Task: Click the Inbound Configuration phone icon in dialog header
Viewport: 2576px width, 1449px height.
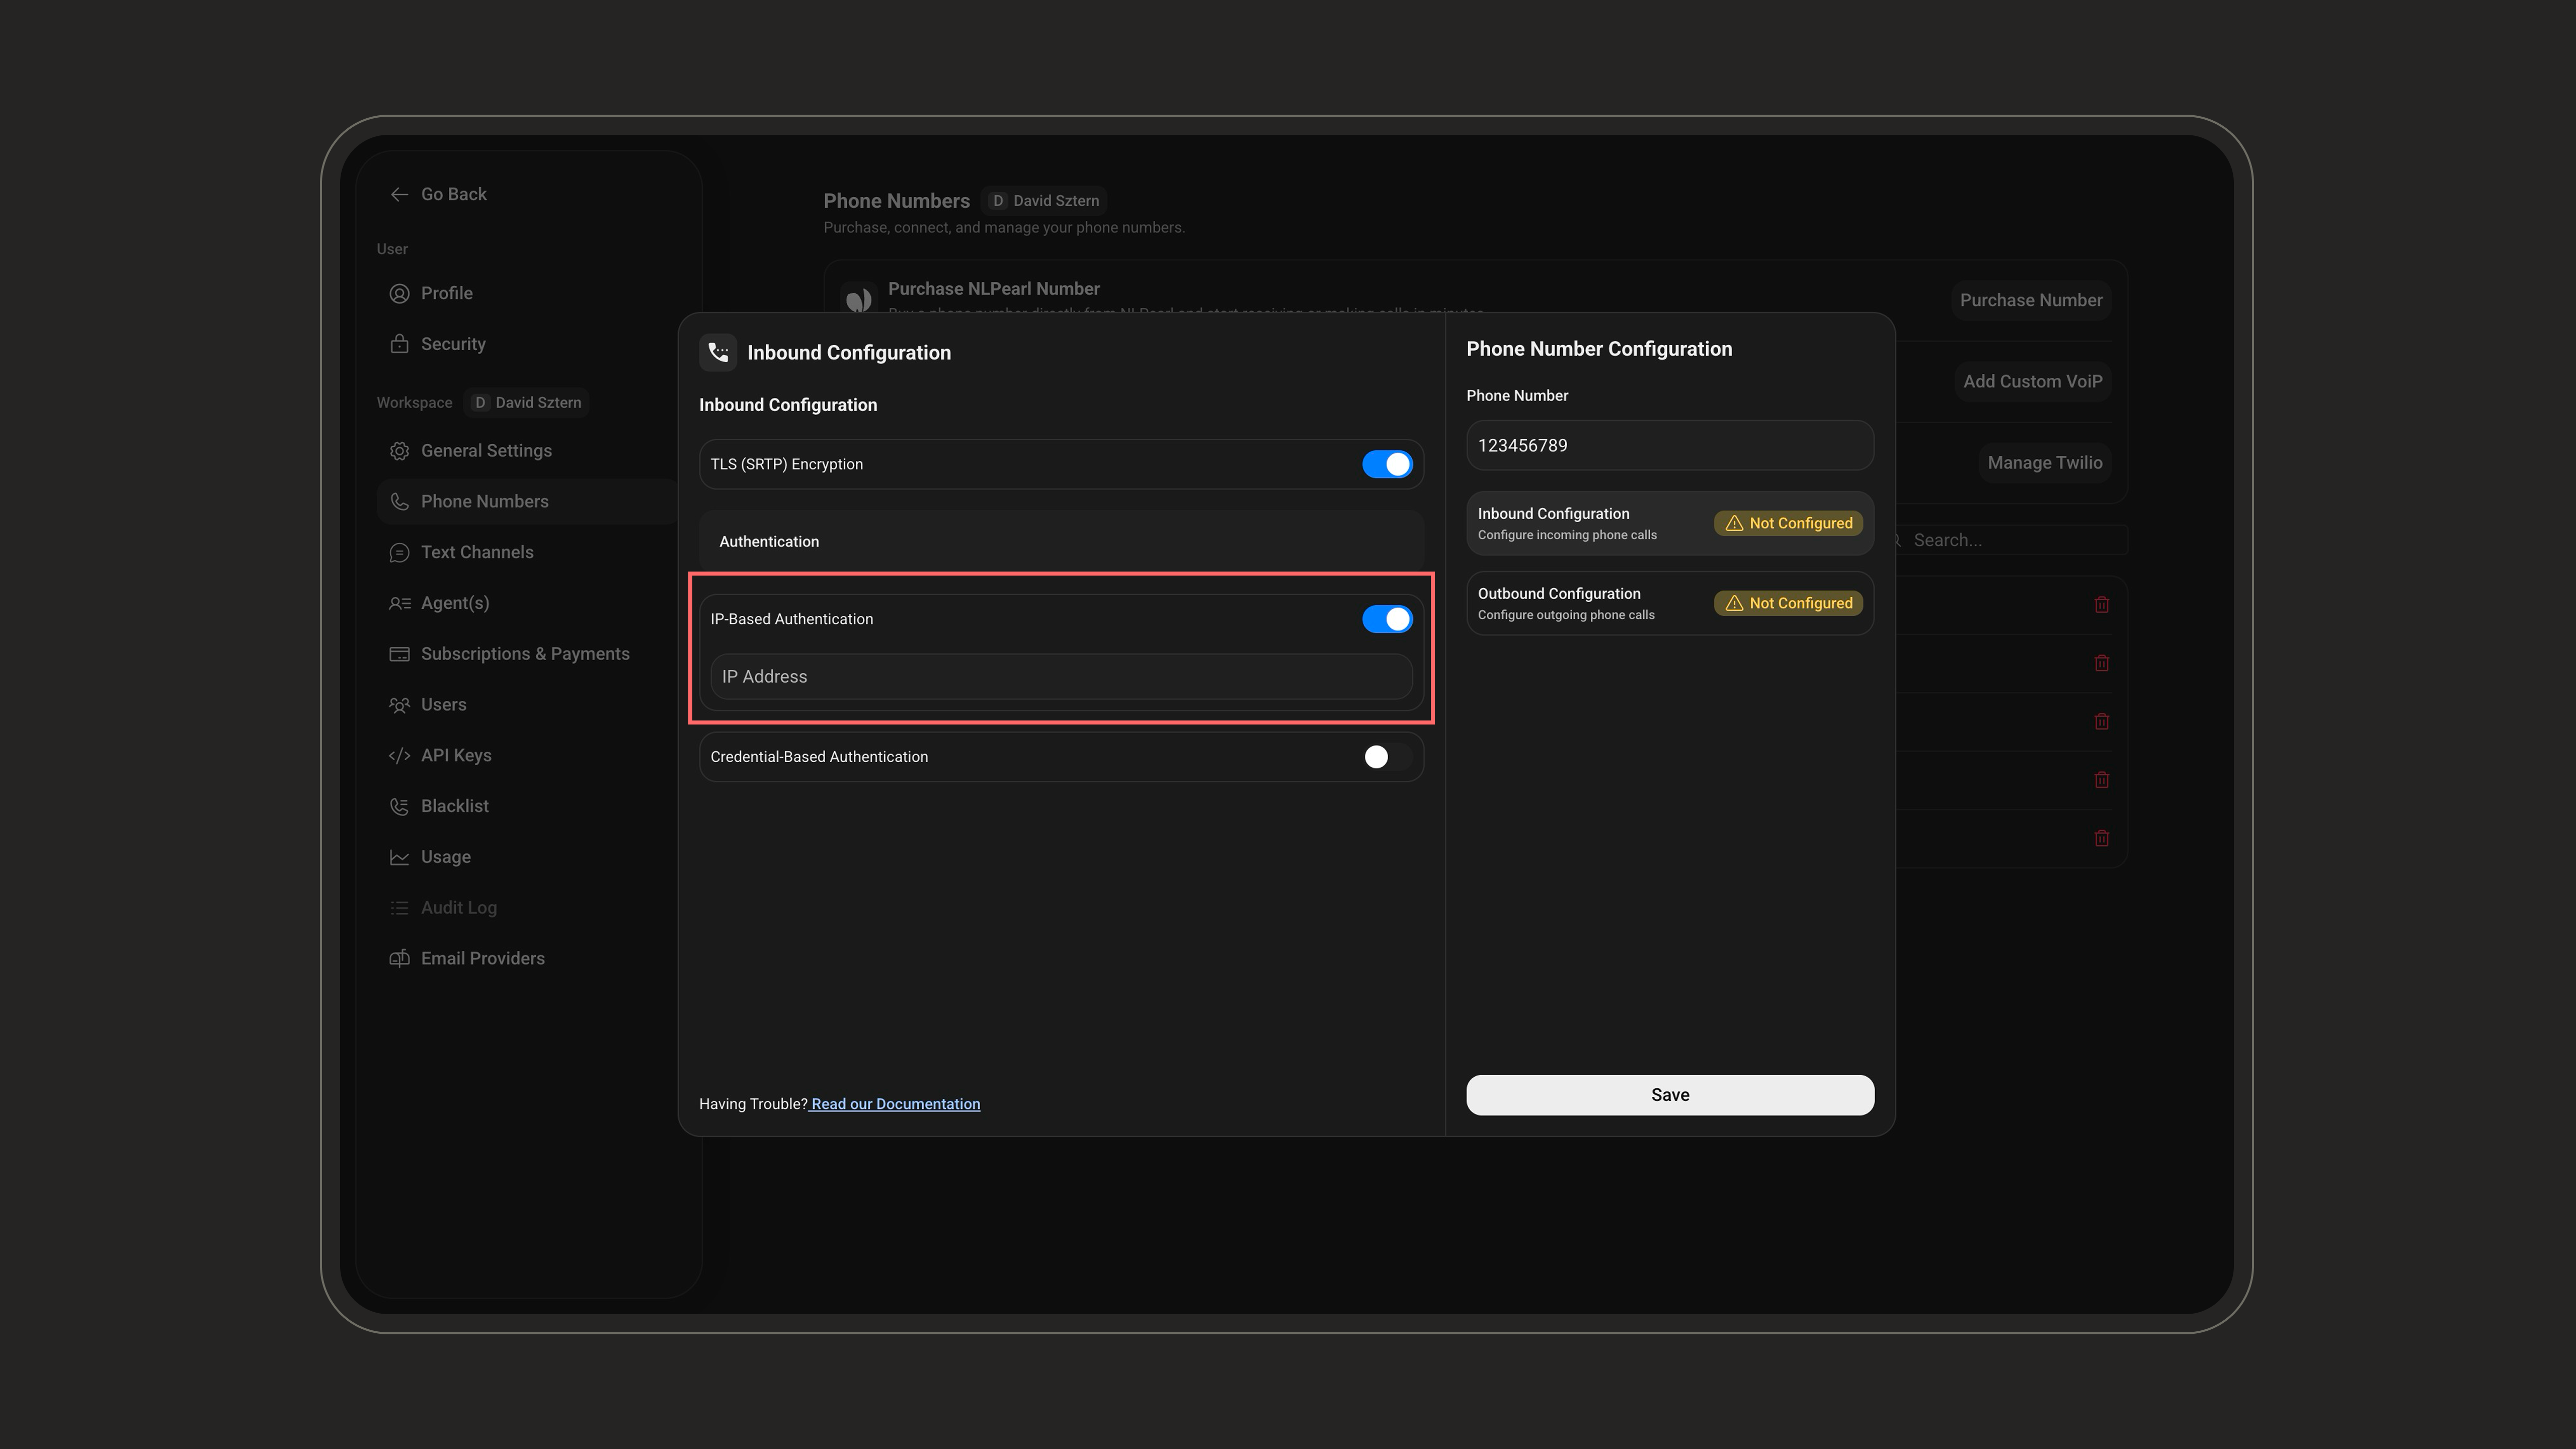Action: point(718,352)
